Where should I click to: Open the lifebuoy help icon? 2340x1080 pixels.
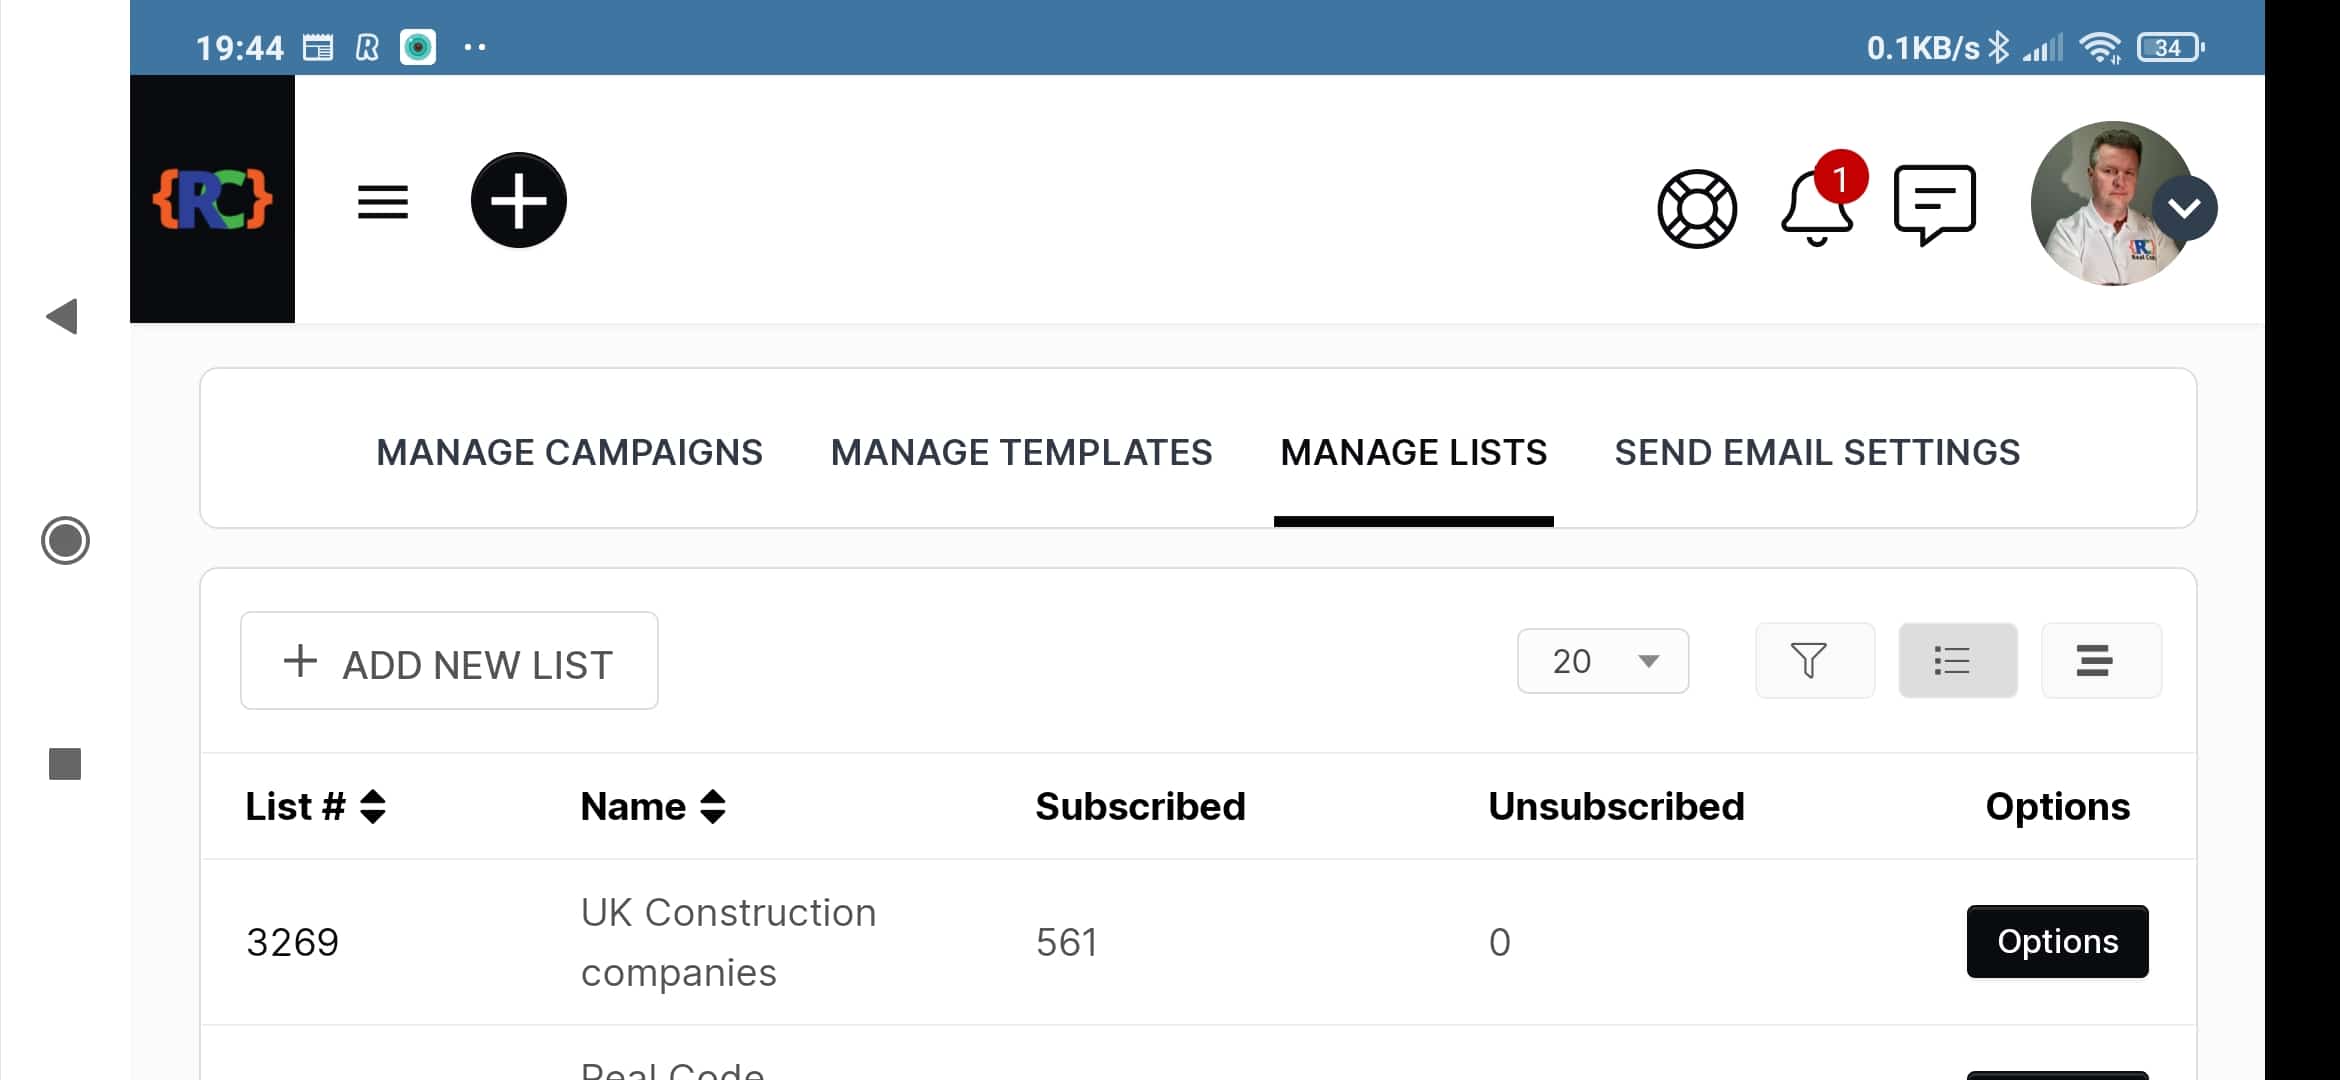tap(1697, 208)
